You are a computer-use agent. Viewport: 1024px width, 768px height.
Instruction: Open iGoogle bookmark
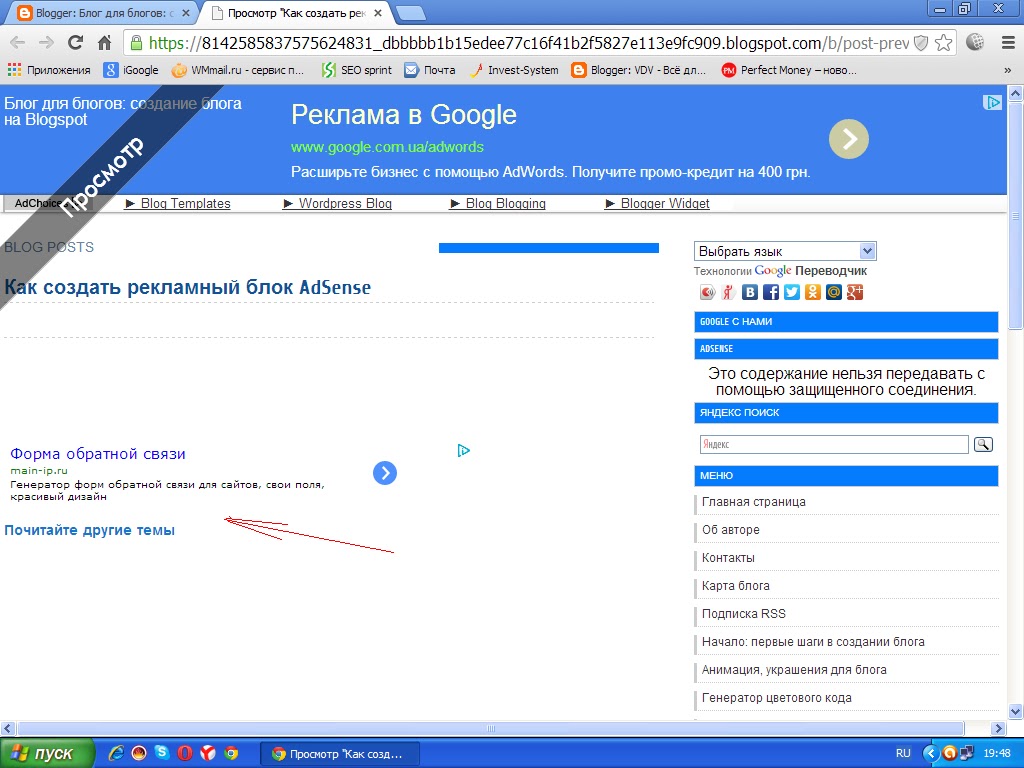pos(131,70)
